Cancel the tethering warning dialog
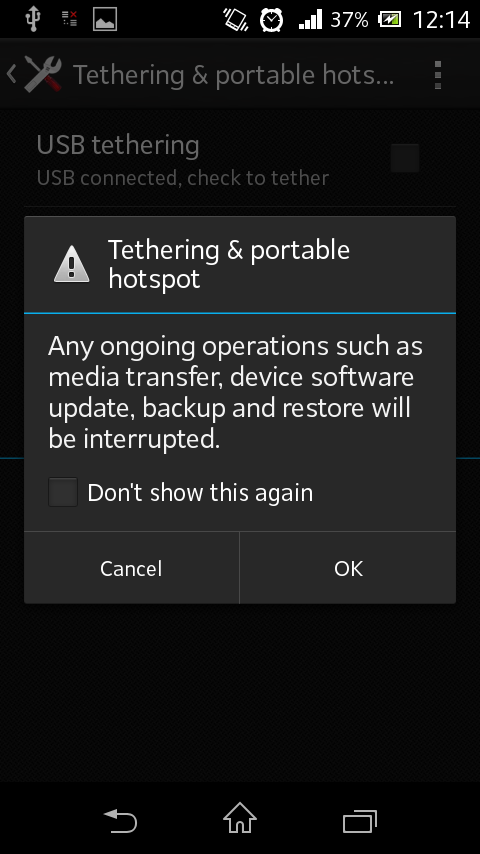 tap(131, 568)
